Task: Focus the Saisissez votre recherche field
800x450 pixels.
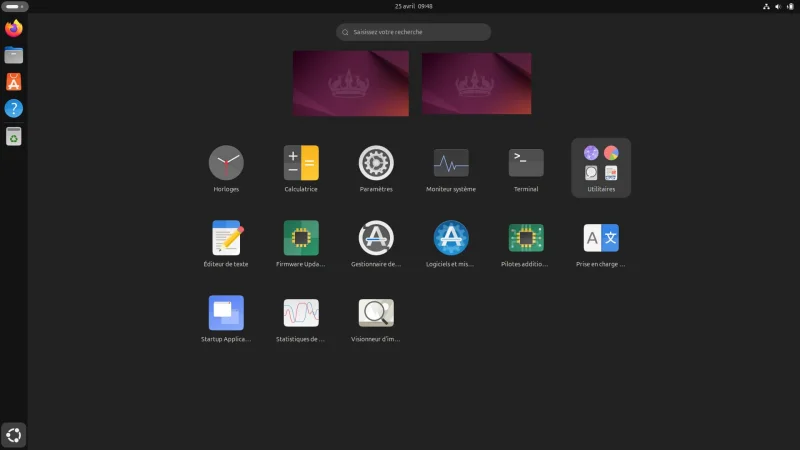Action: [413, 32]
